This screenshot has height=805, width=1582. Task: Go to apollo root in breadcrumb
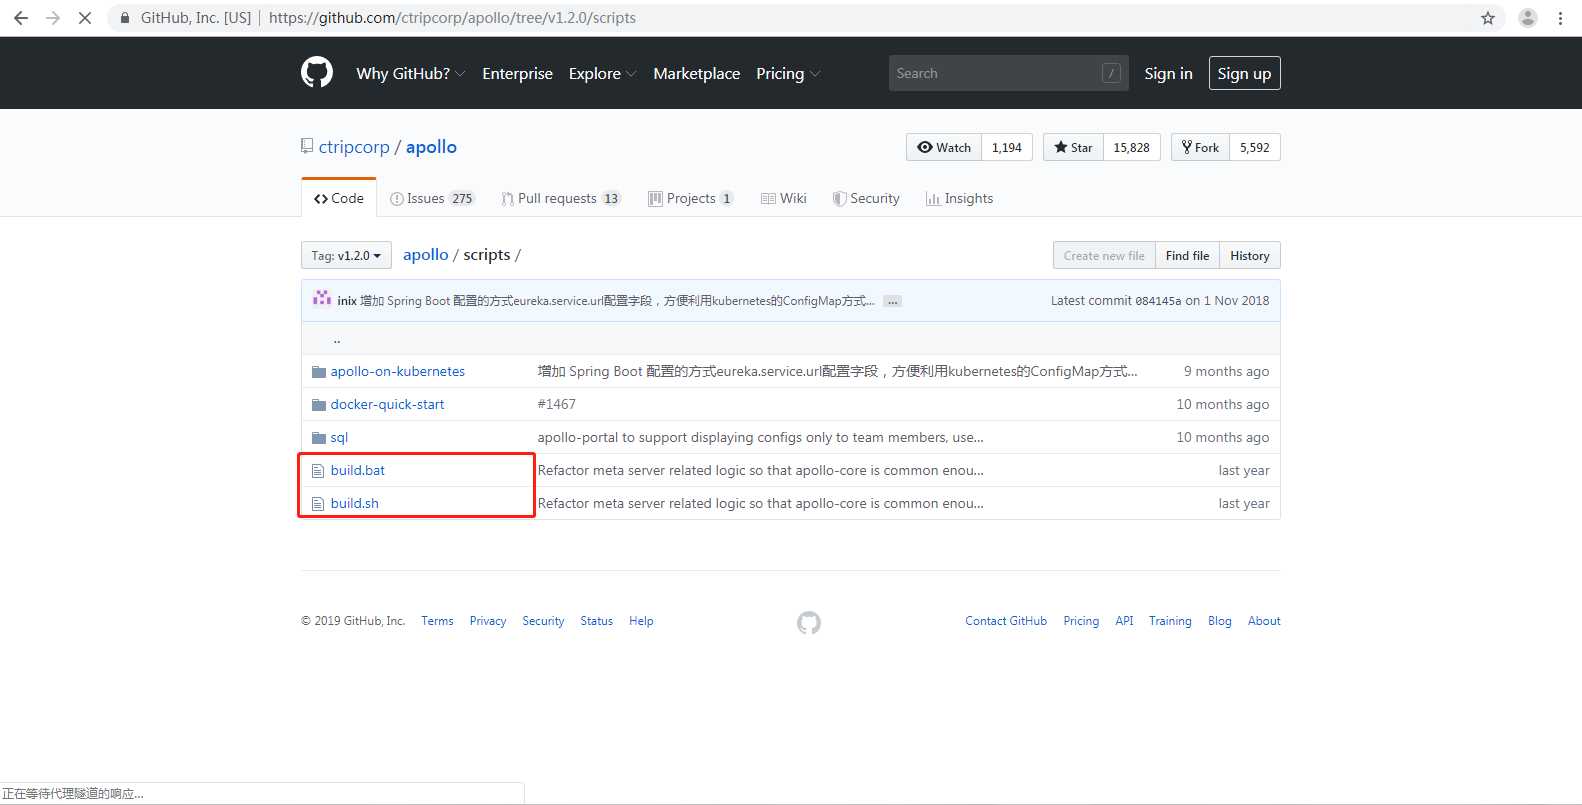click(426, 255)
